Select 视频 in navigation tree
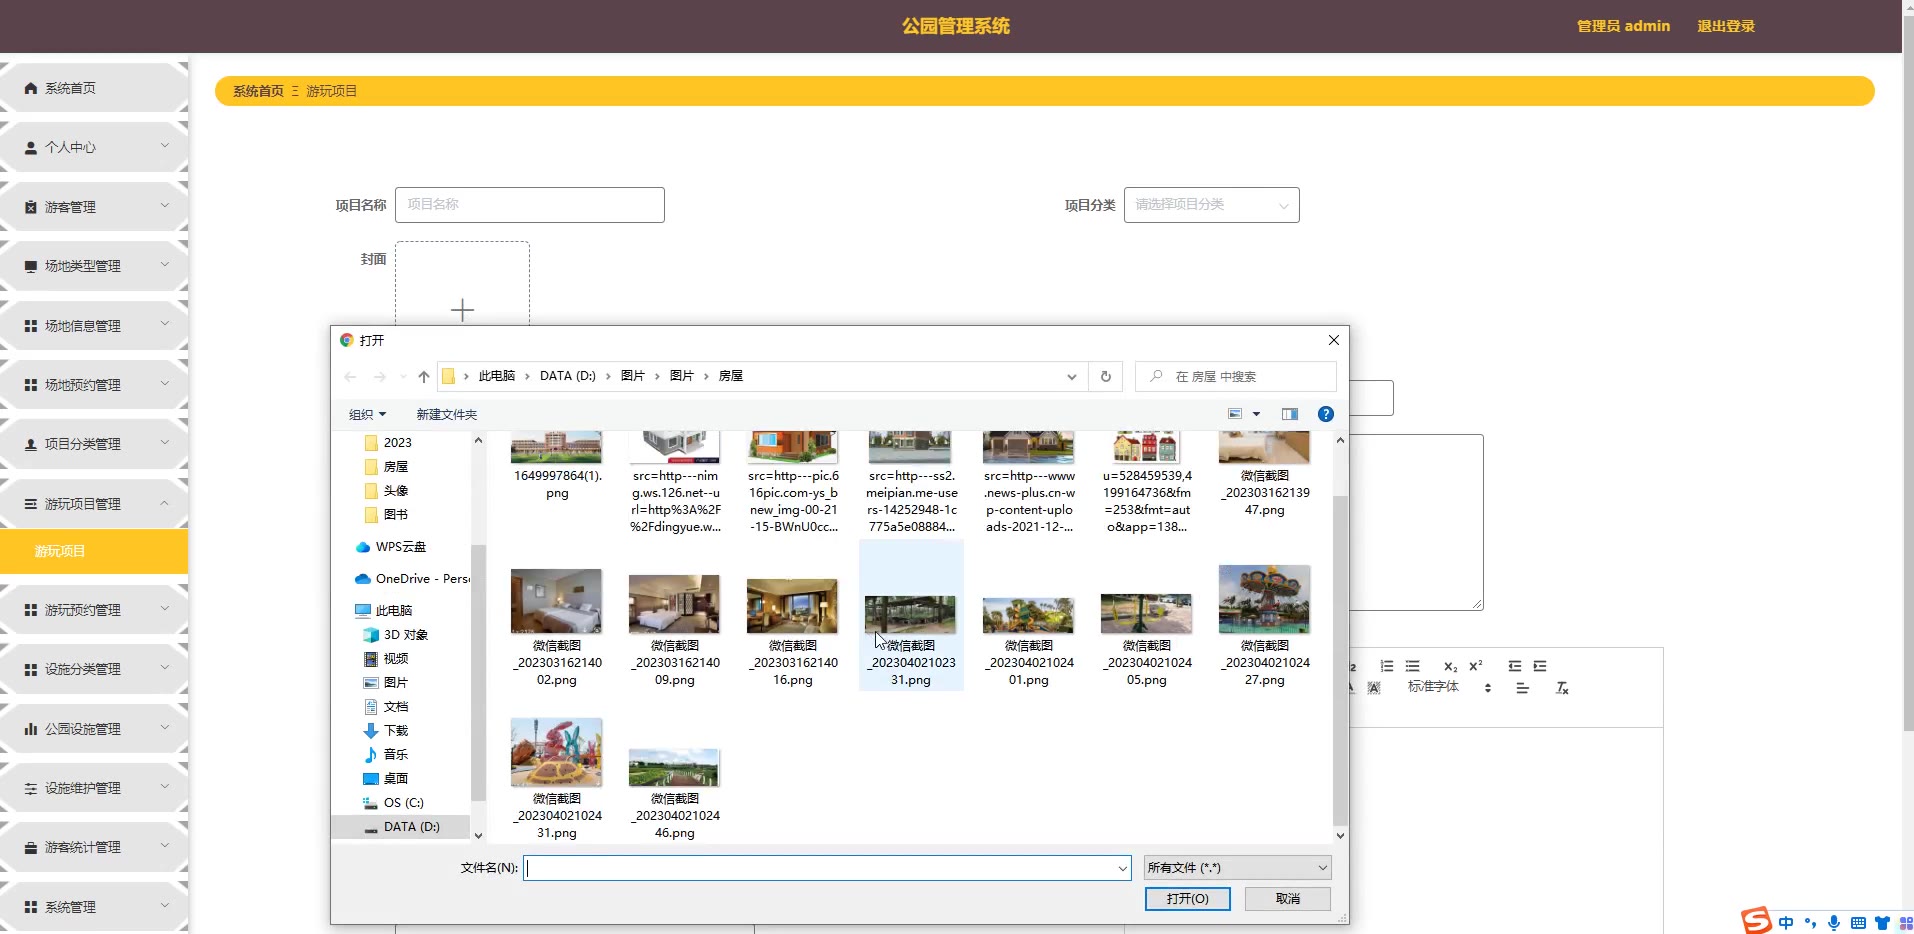The image size is (1914, 934). (x=396, y=659)
